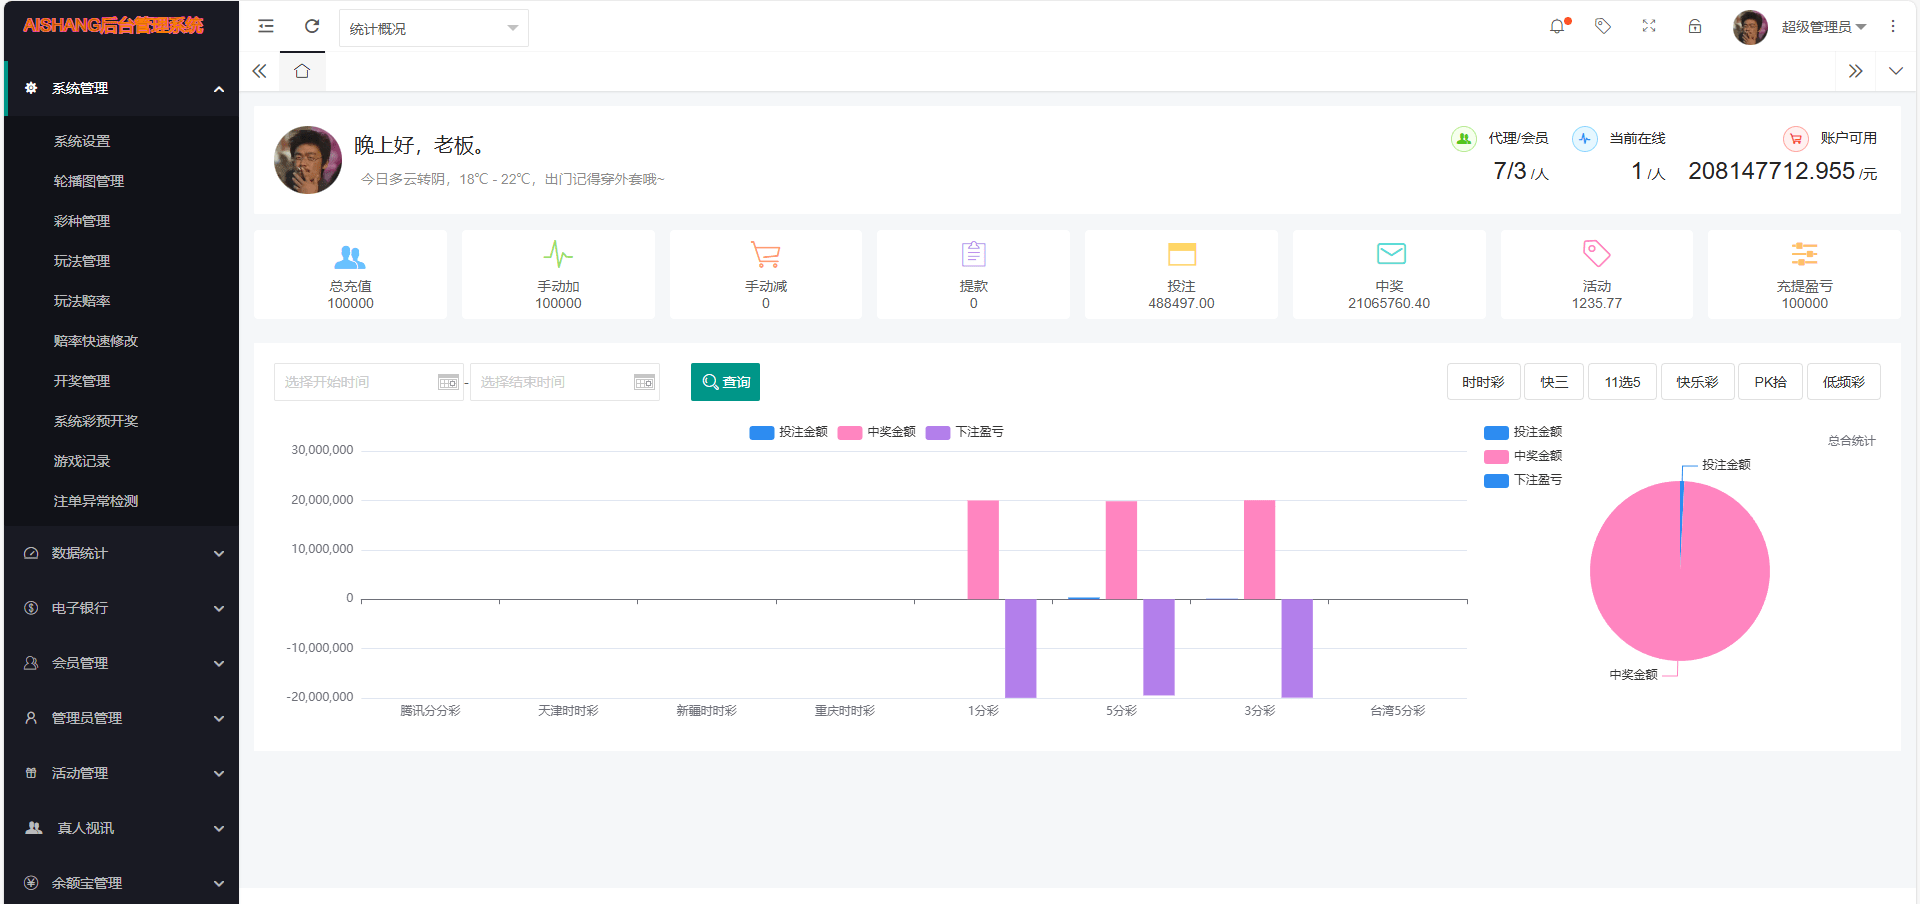1920x904 pixels.
Task: Toggle 投注金额 series in bar chart legend
Action: (789, 432)
